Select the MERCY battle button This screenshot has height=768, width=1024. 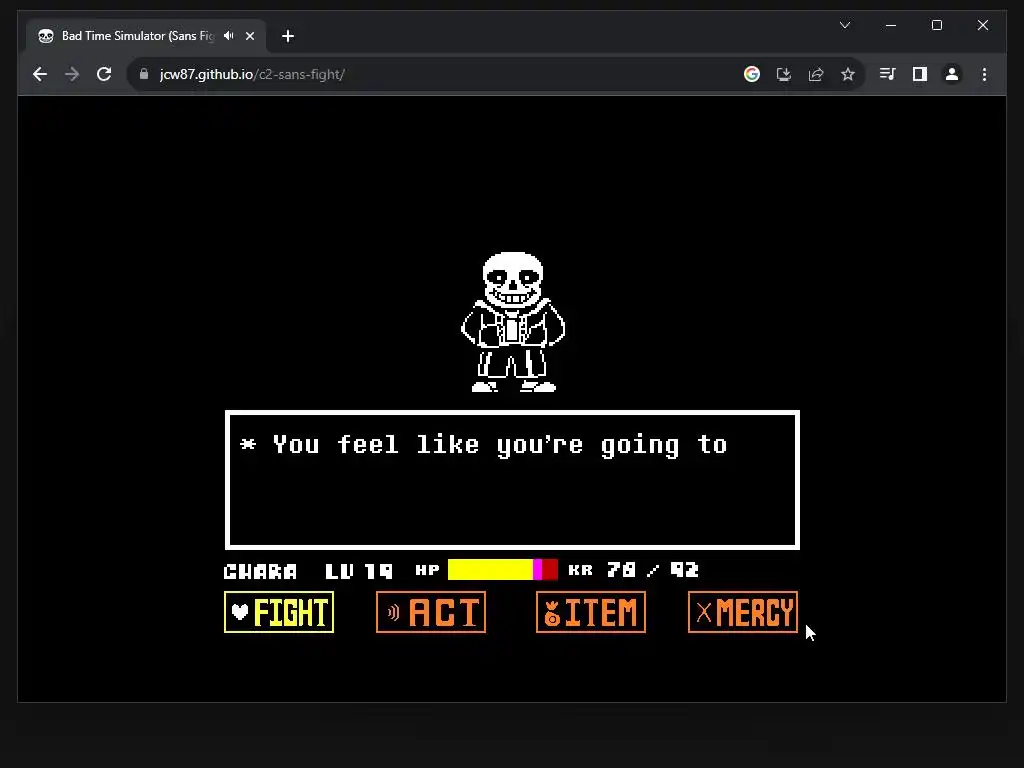click(x=743, y=612)
